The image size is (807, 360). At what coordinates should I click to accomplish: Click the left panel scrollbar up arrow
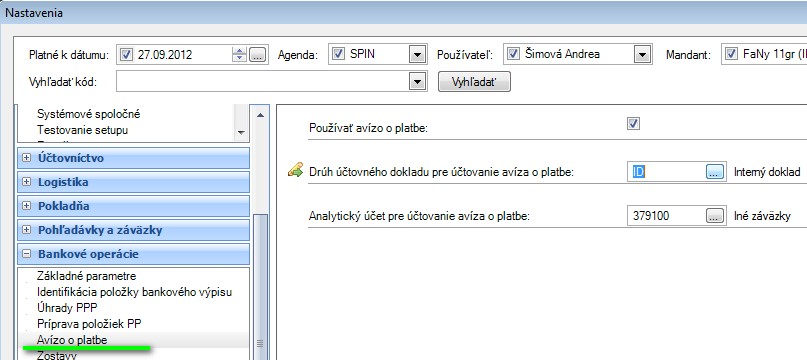click(x=261, y=115)
